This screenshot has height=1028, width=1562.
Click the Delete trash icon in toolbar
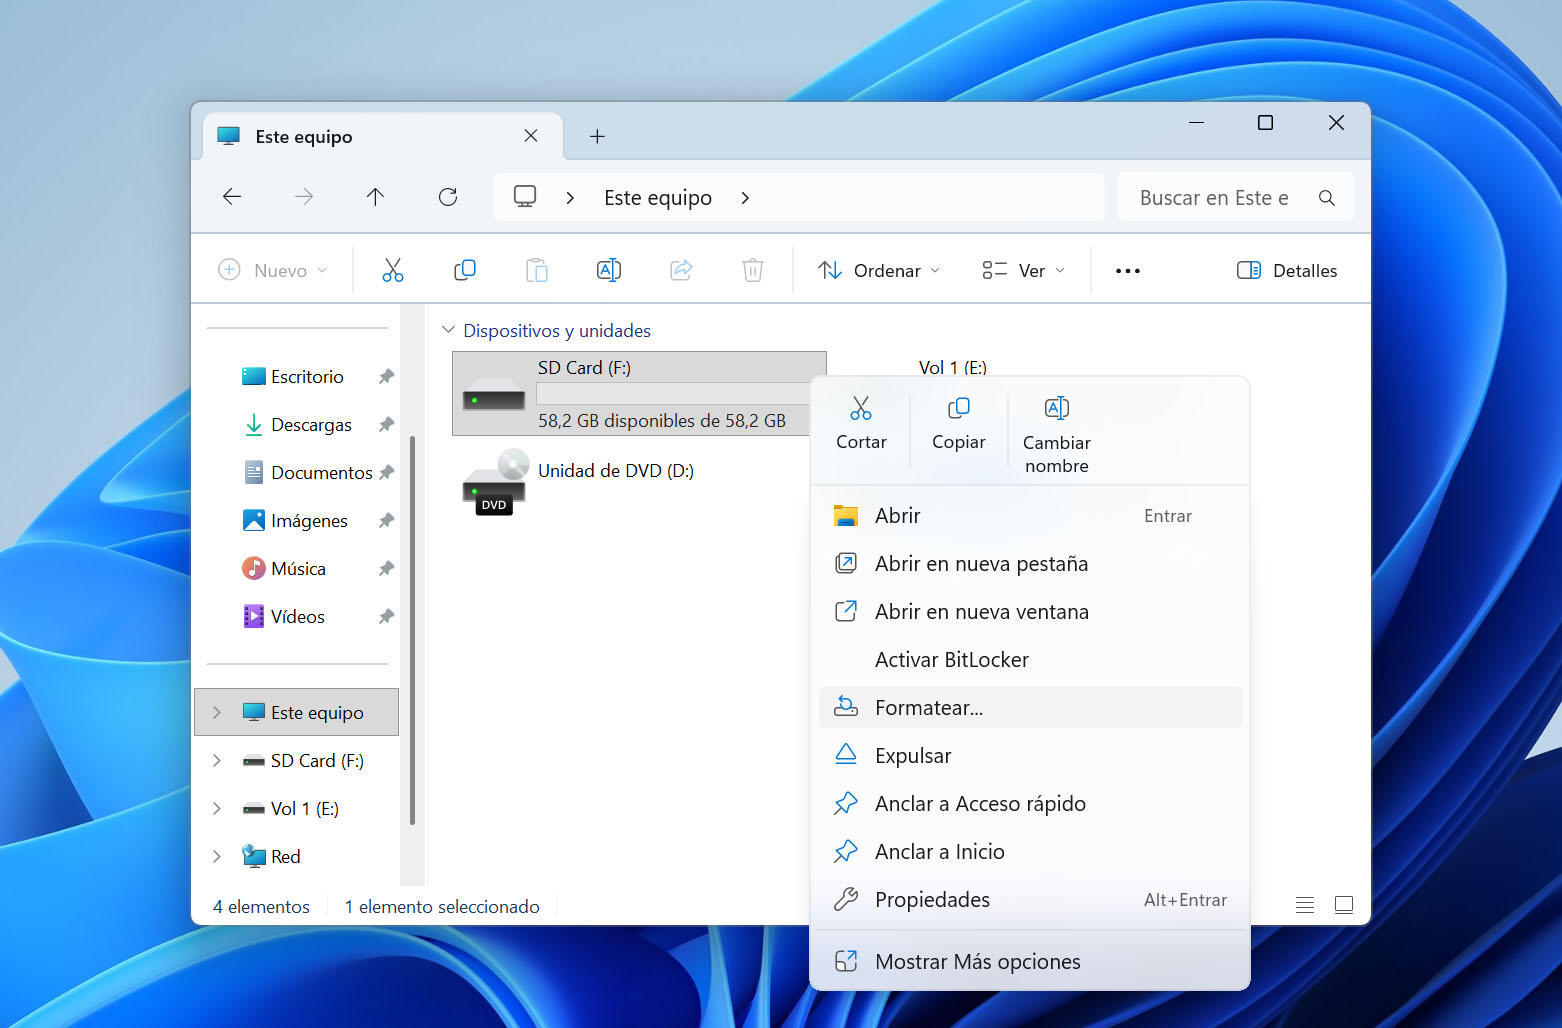point(753,270)
